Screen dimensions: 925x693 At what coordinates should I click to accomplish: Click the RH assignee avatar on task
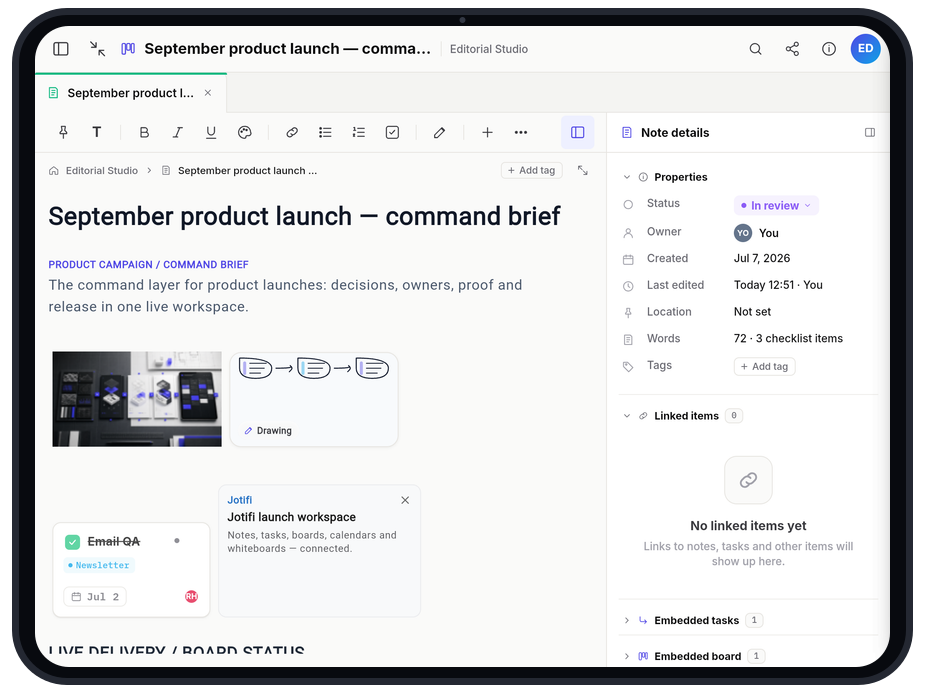[x=191, y=597]
